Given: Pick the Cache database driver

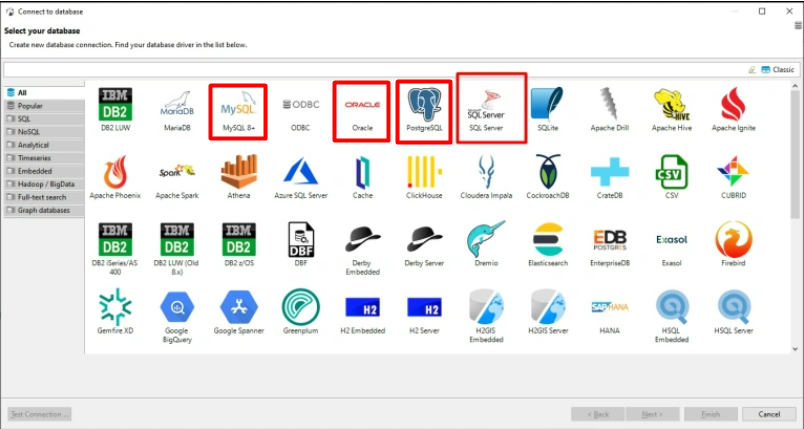Looking at the screenshot, I should point(362,177).
